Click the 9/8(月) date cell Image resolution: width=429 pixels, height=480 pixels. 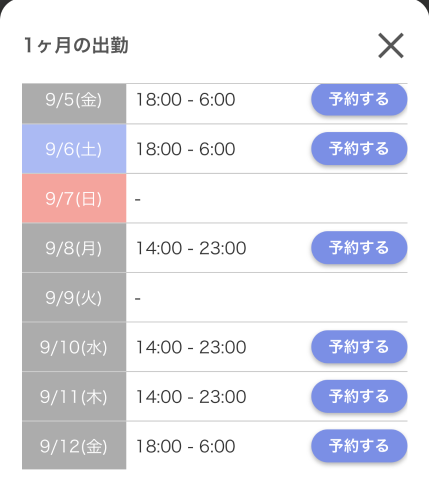click(x=74, y=248)
